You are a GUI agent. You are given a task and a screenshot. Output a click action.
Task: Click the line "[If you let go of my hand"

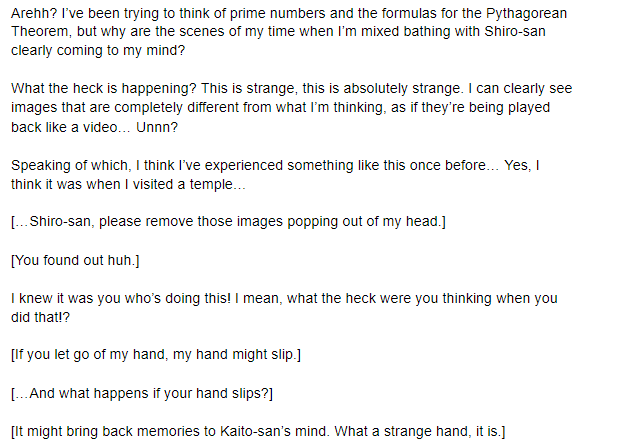point(156,355)
